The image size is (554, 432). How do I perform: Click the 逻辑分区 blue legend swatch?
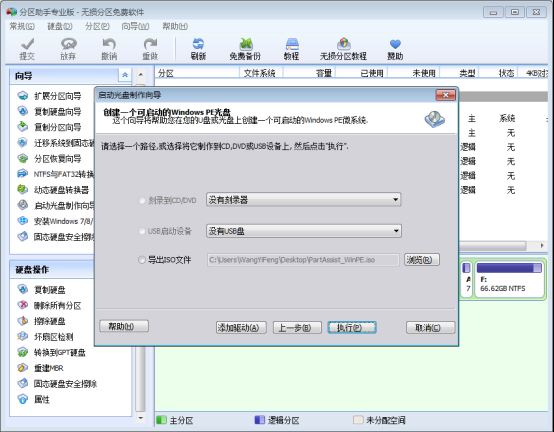(259, 420)
